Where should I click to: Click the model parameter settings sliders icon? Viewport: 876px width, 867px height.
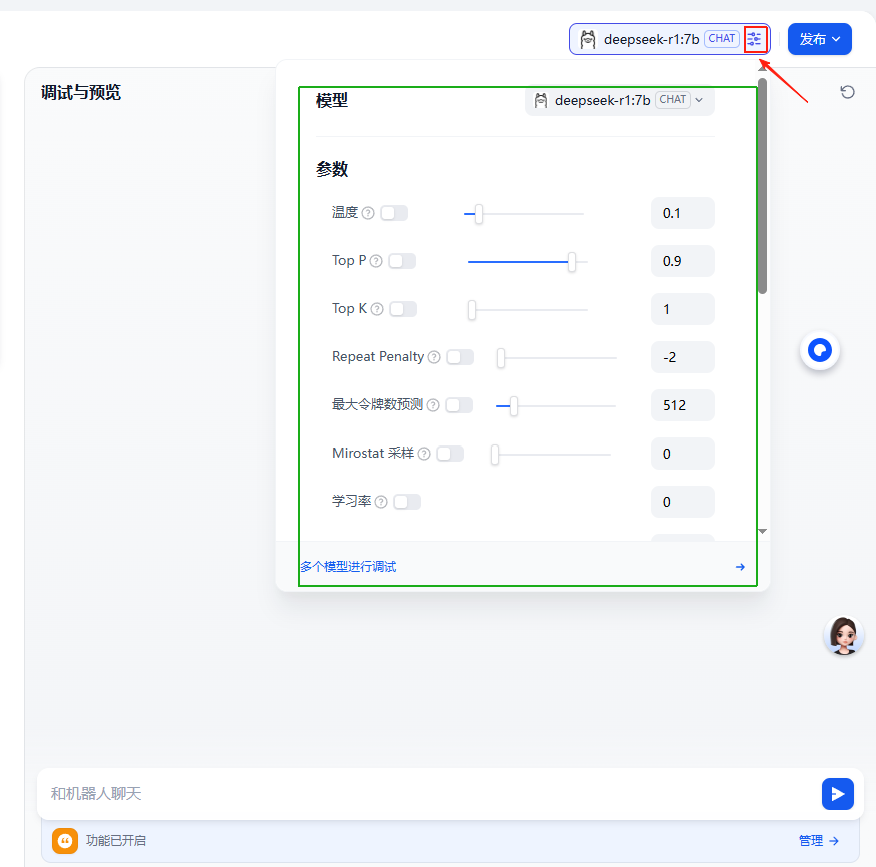[755, 39]
